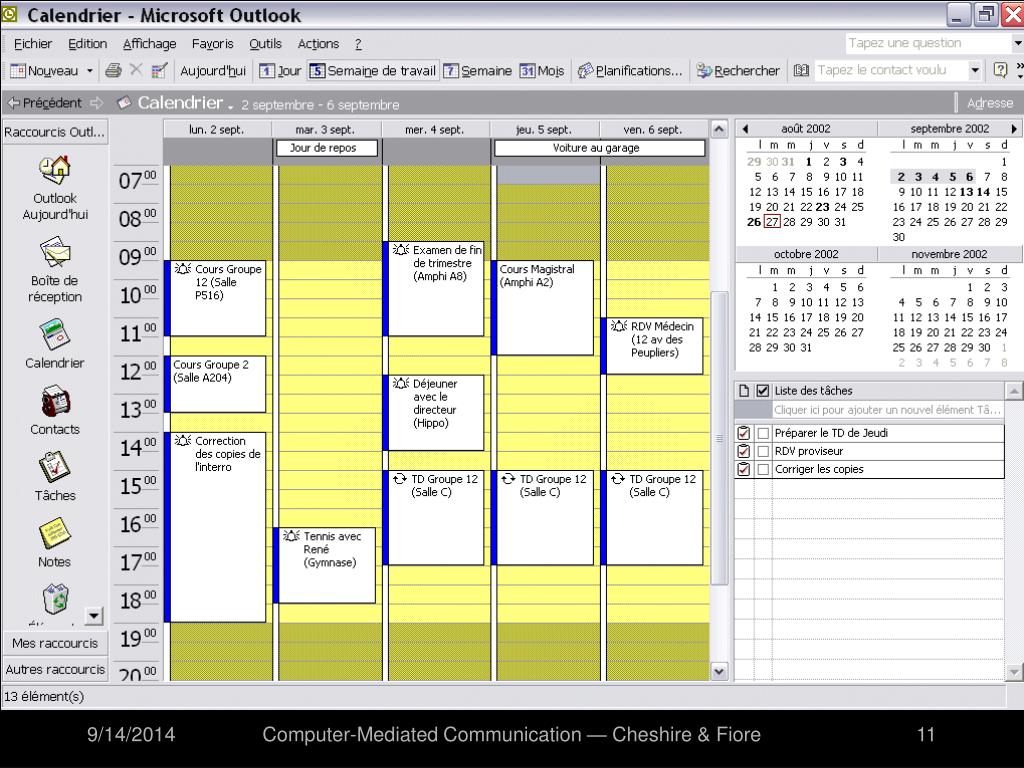The image size is (1024, 768).
Task: Go back with Précédent arrow
Action: 44,103
